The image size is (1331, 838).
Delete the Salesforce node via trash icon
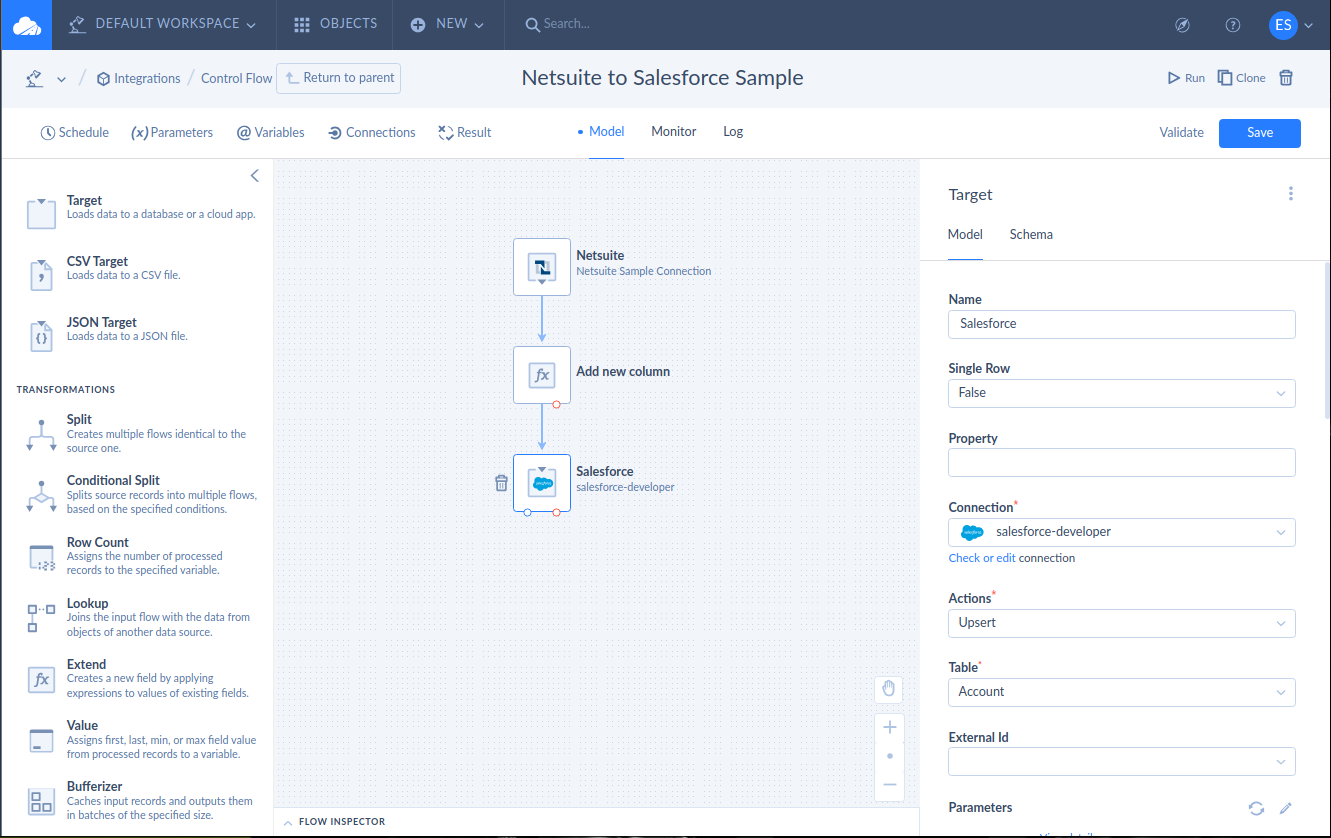pos(502,483)
